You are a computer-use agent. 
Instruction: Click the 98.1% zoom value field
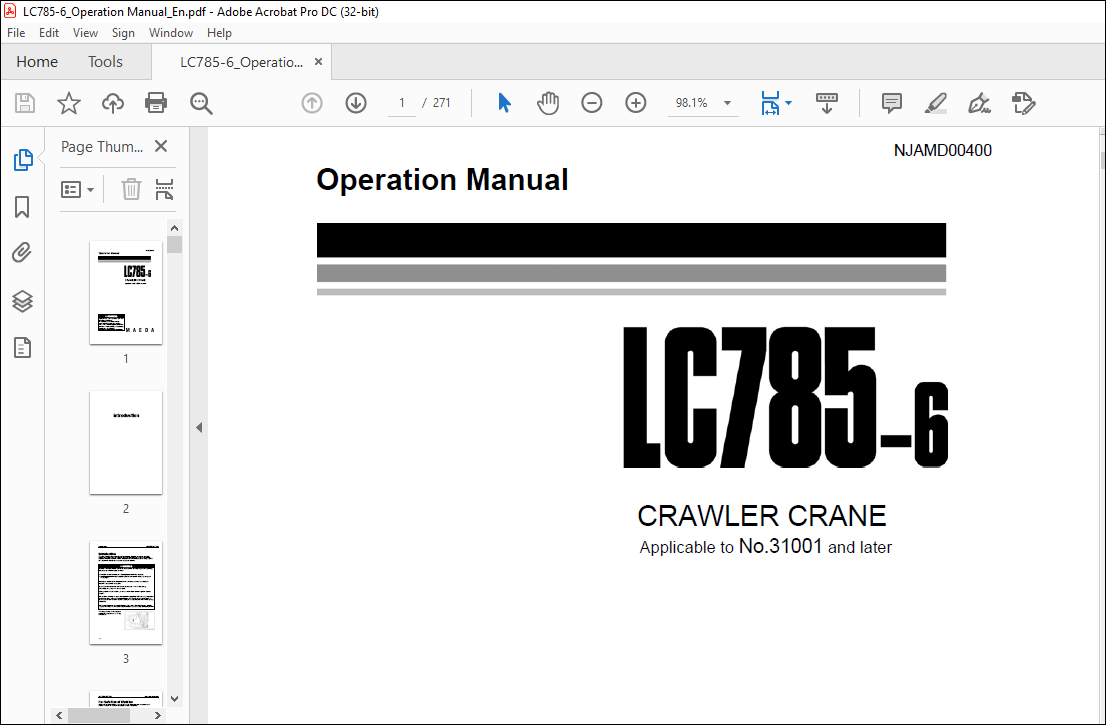coord(692,103)
